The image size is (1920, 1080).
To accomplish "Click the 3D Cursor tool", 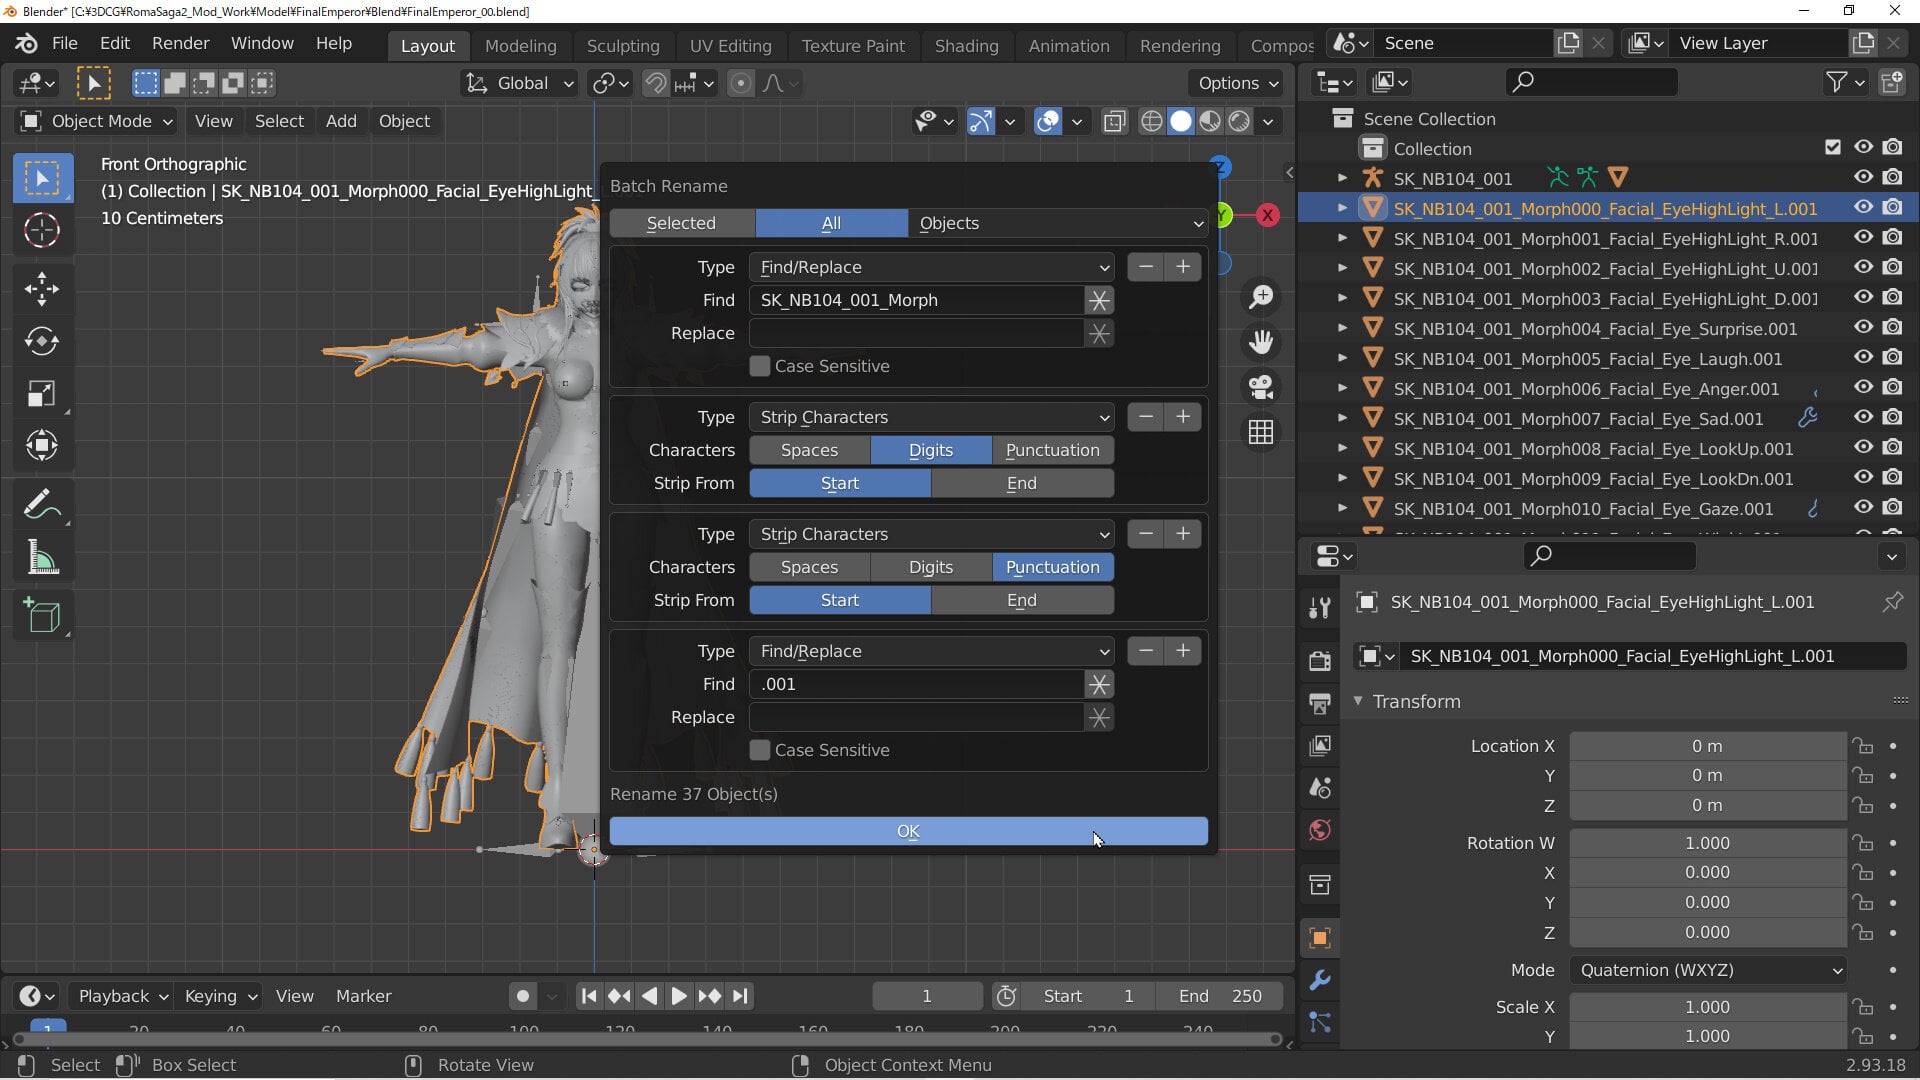I will click(42, 230).
